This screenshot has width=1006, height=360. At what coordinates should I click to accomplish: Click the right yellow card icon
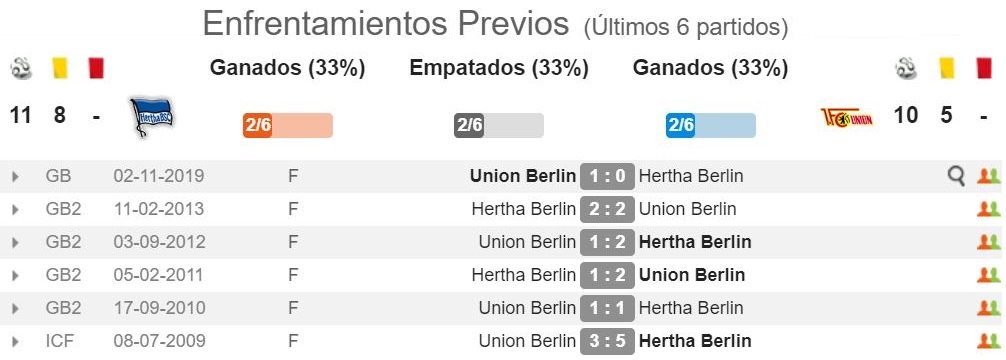947,68
